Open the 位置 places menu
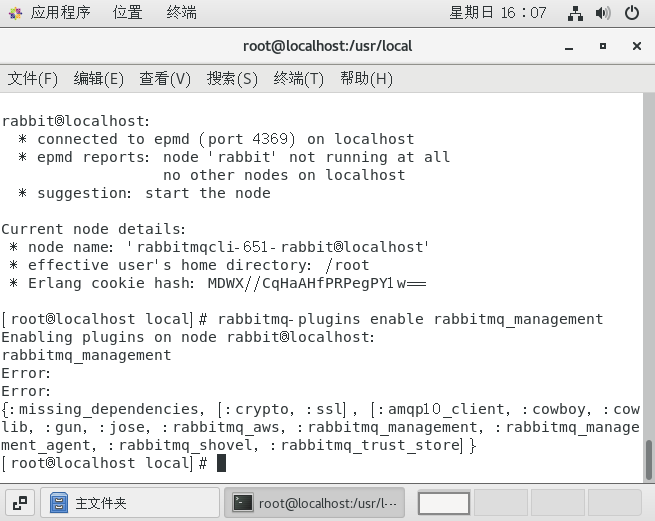655x521 pixels. [x=127, y=13]
